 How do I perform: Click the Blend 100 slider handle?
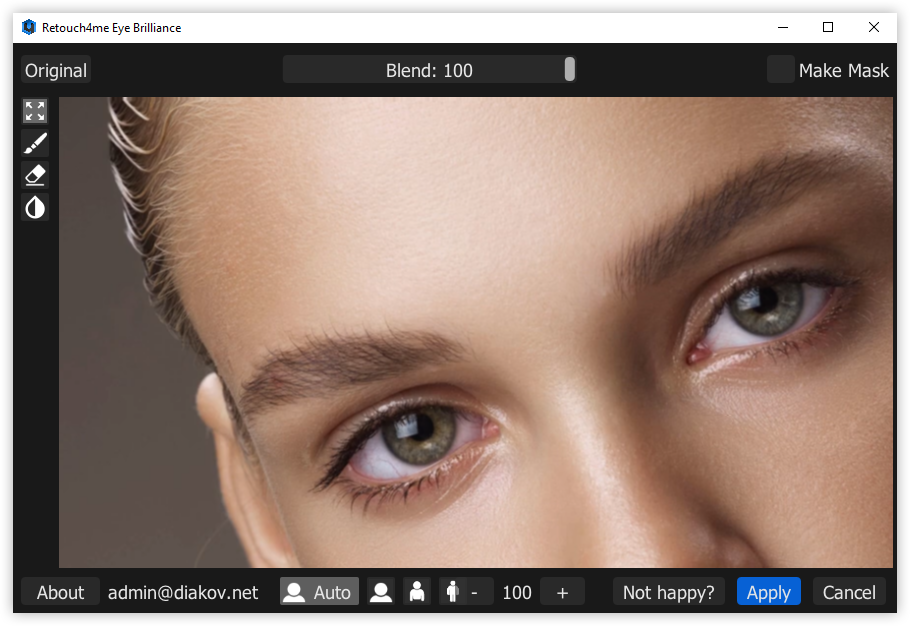coord(569,69)
